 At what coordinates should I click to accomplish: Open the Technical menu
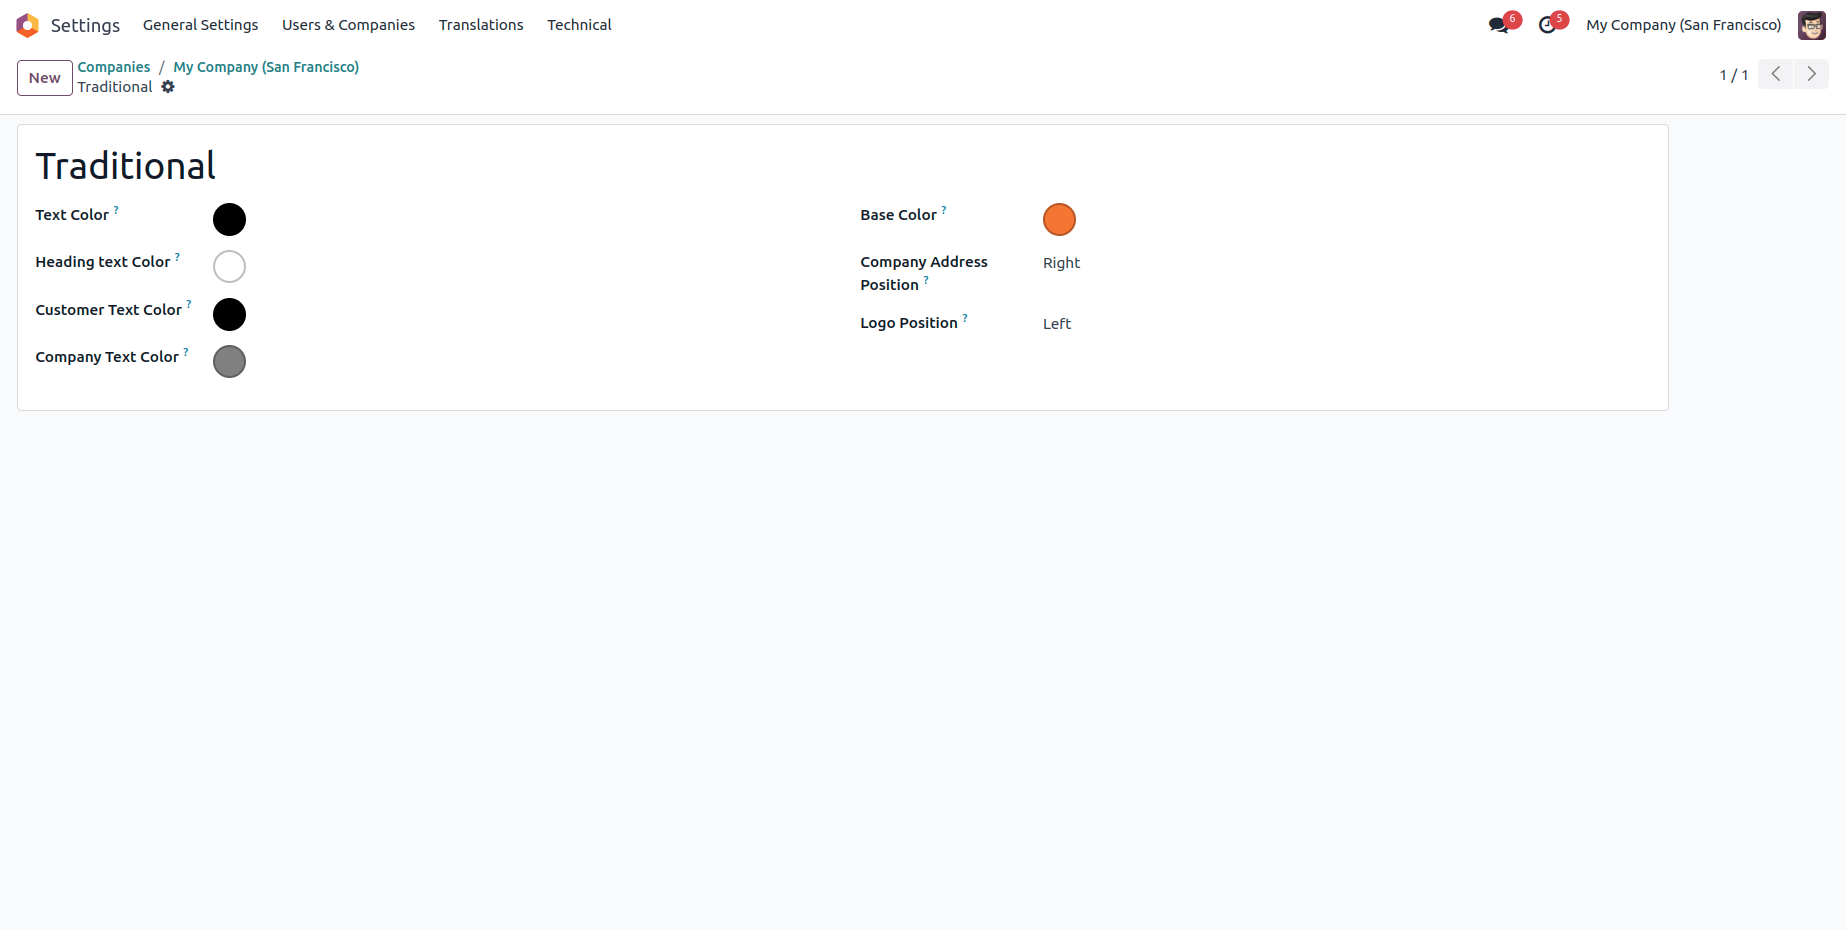[x=579, y=25]
